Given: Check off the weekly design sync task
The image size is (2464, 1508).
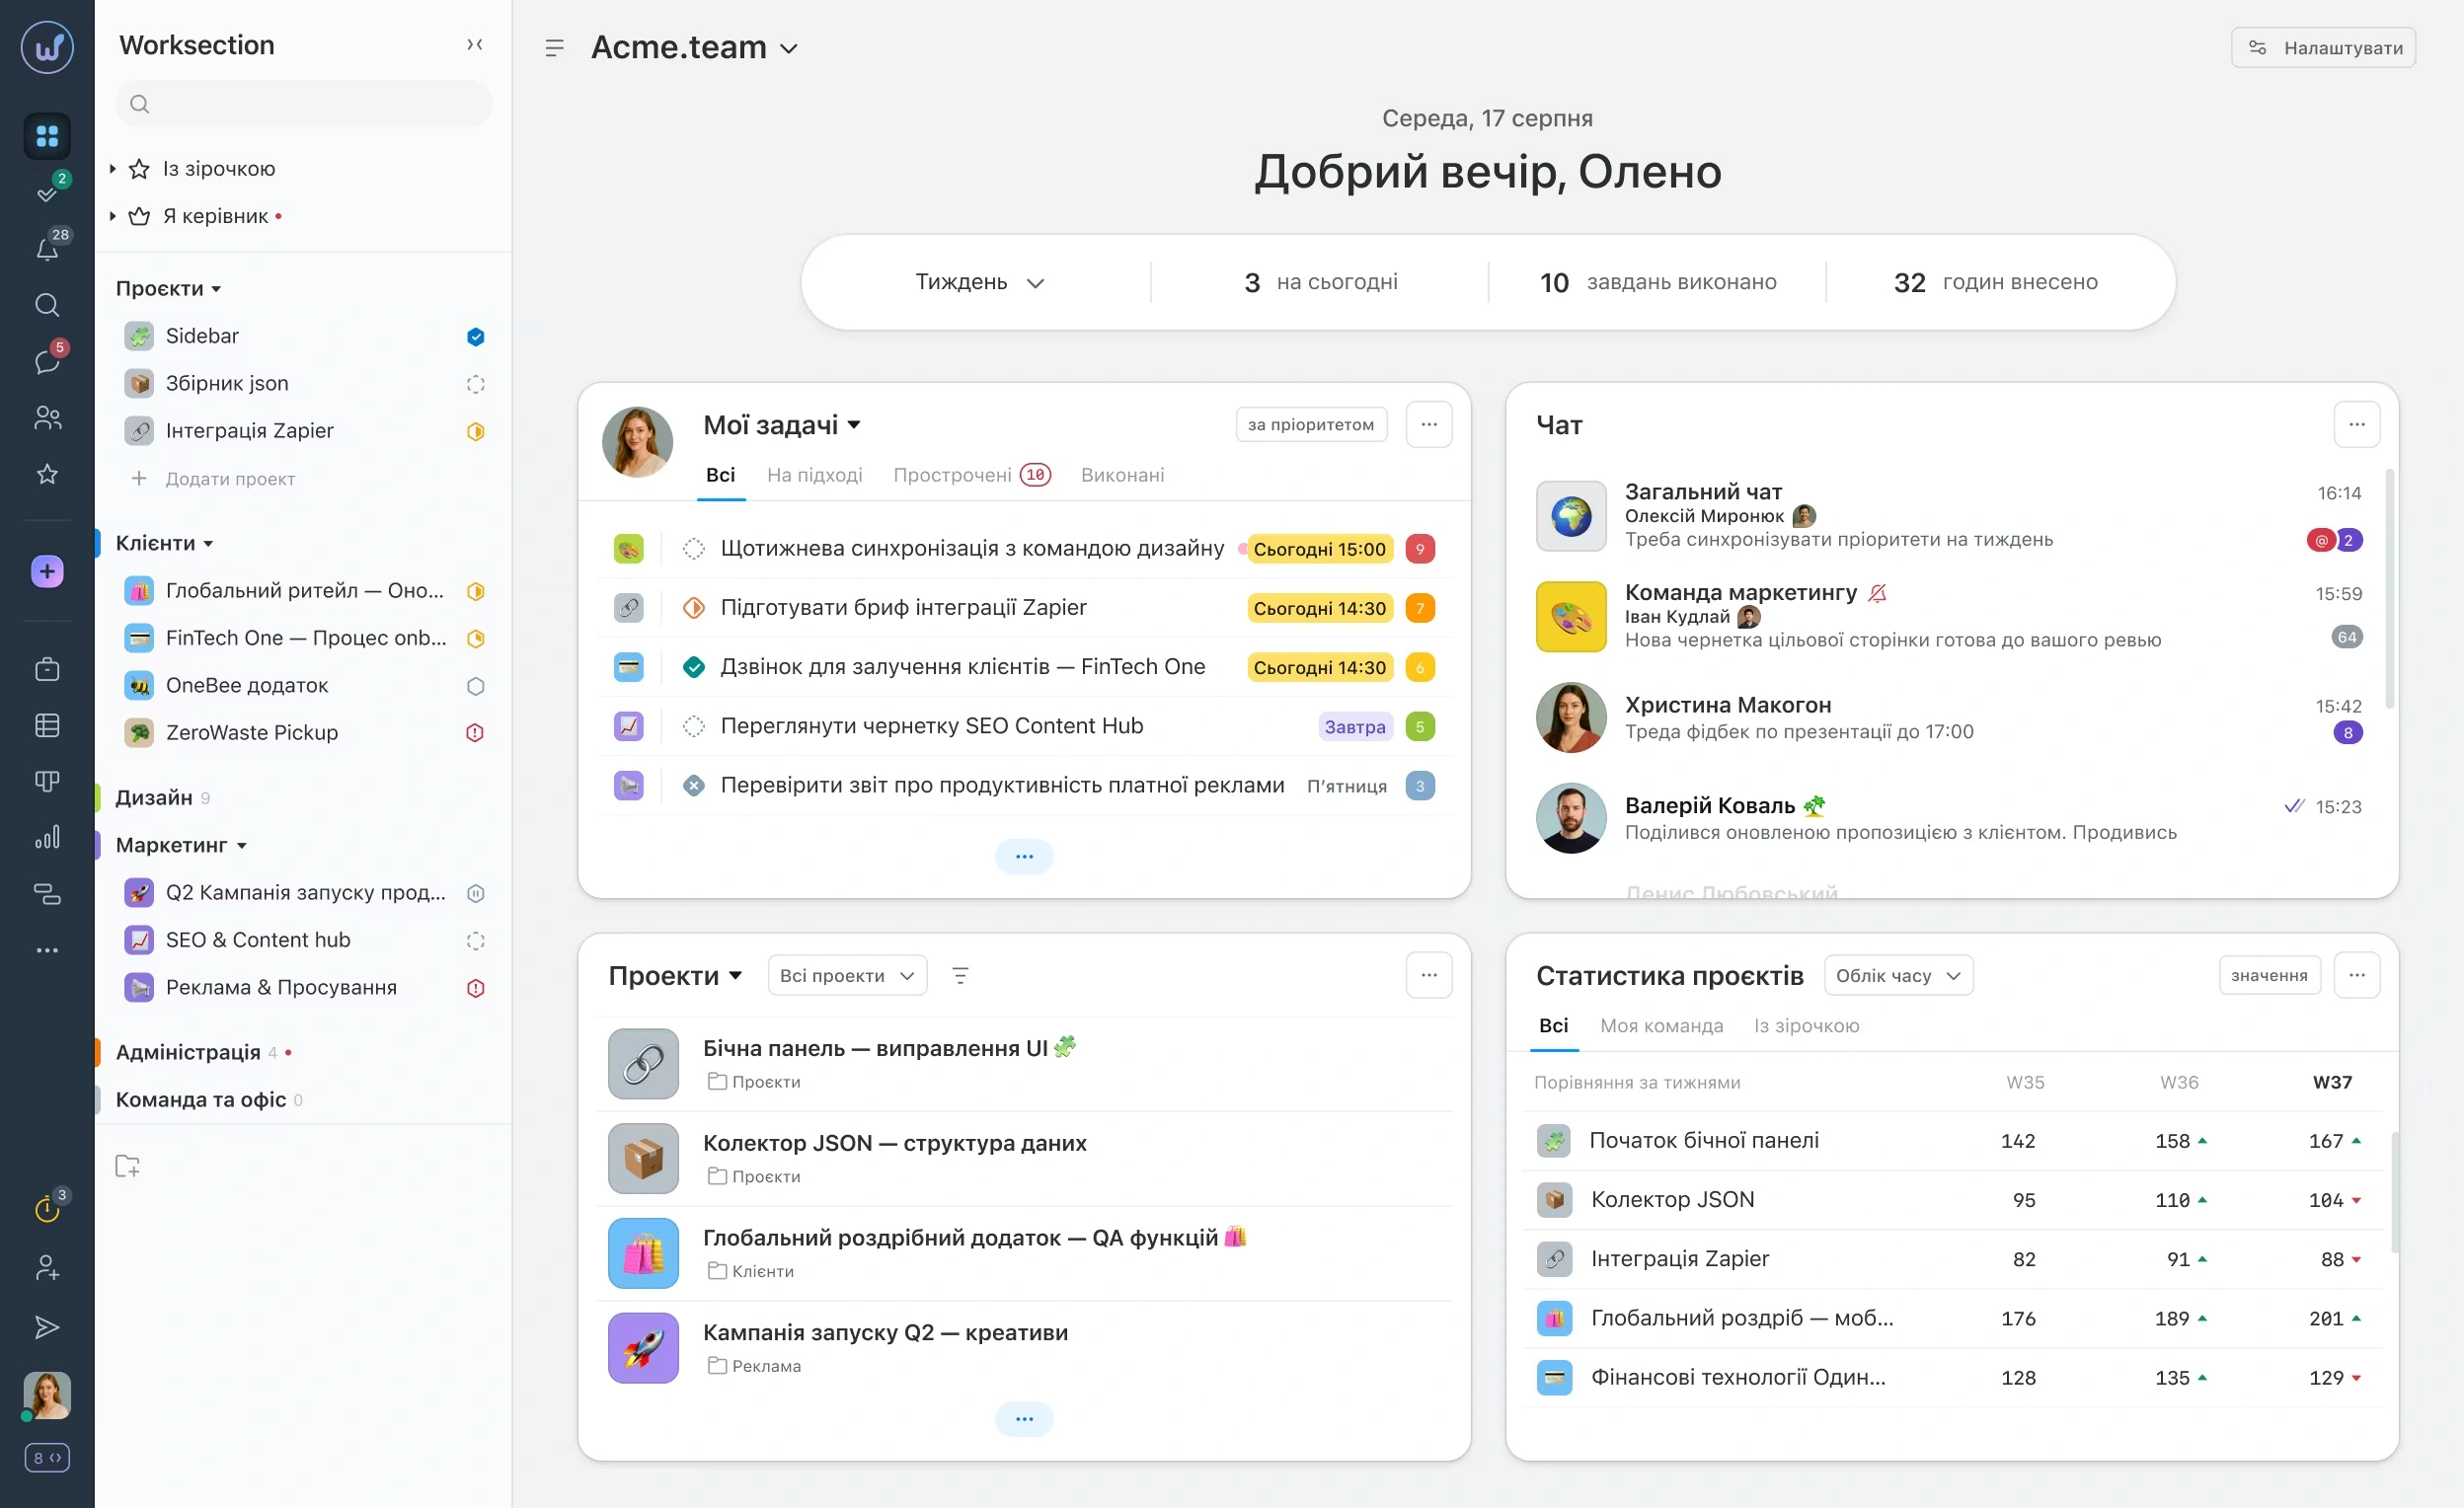Looking at the screenshot, I should pyautogui.click(x=693, y=548).
